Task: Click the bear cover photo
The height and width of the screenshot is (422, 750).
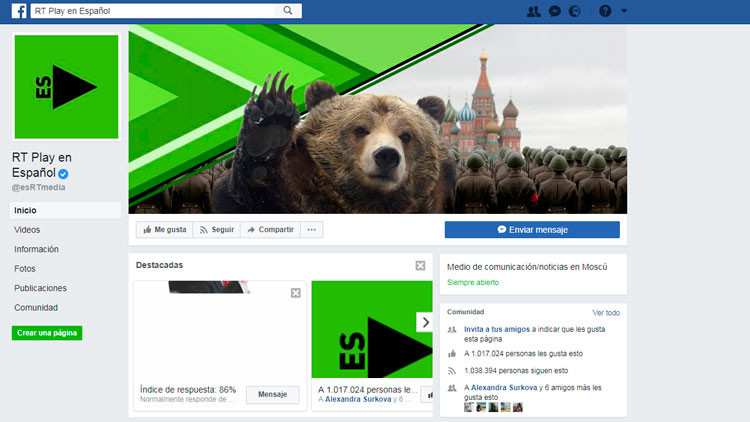Action: coord(378,119)
